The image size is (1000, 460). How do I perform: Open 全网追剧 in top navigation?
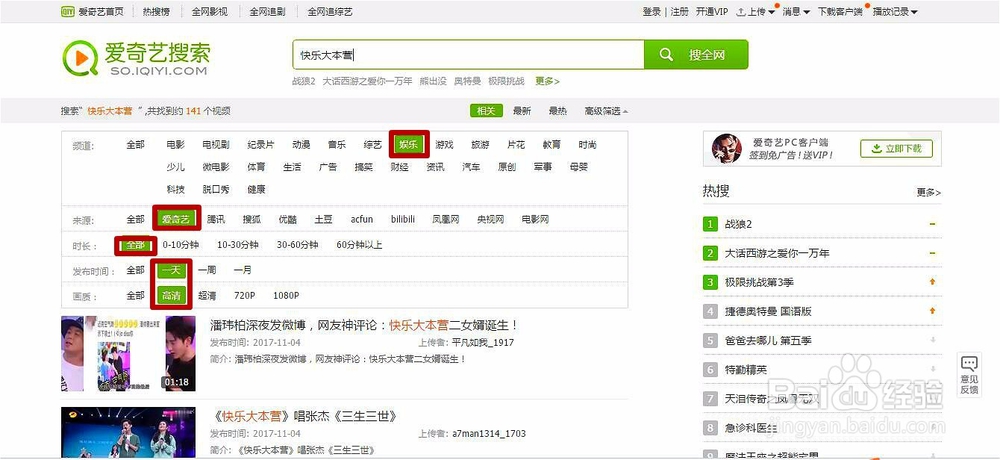[267, 11]
